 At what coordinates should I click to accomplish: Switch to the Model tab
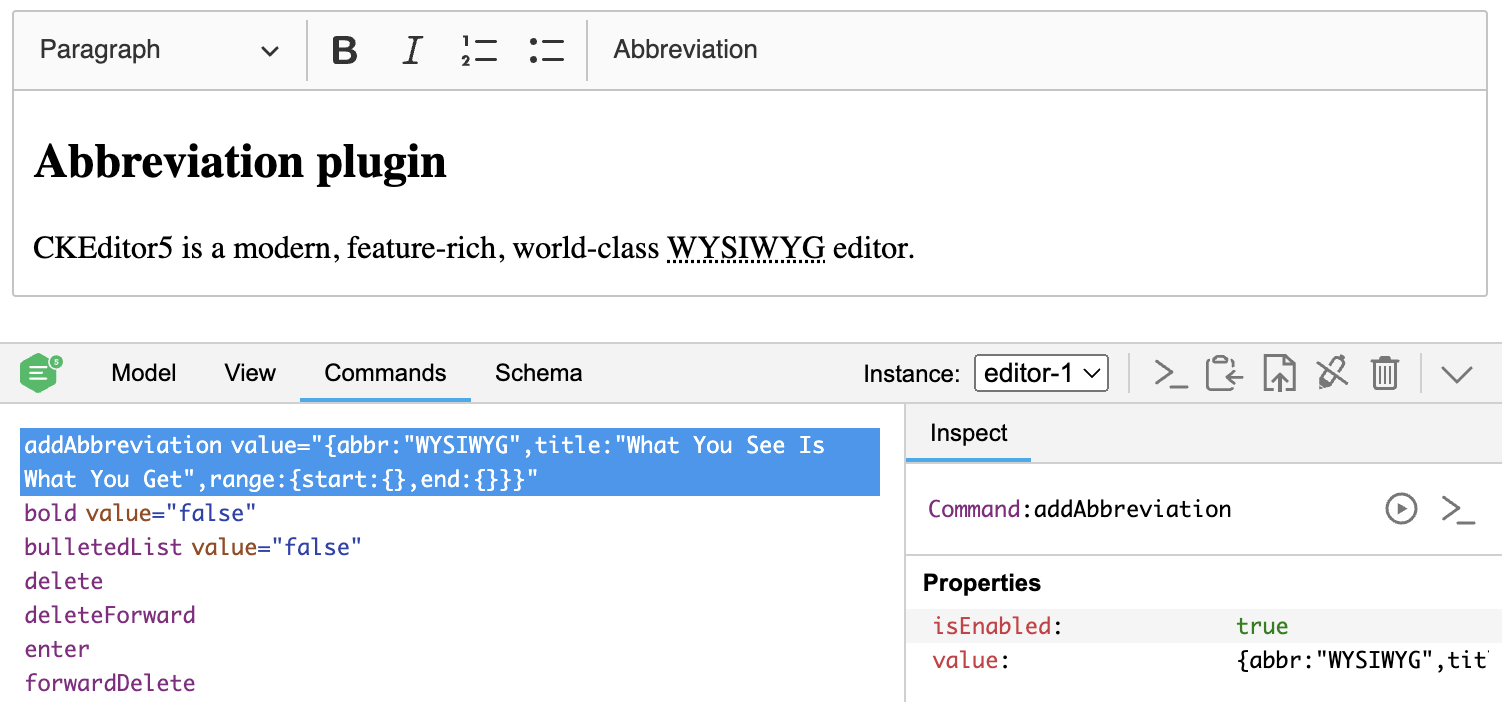(143, 373)
